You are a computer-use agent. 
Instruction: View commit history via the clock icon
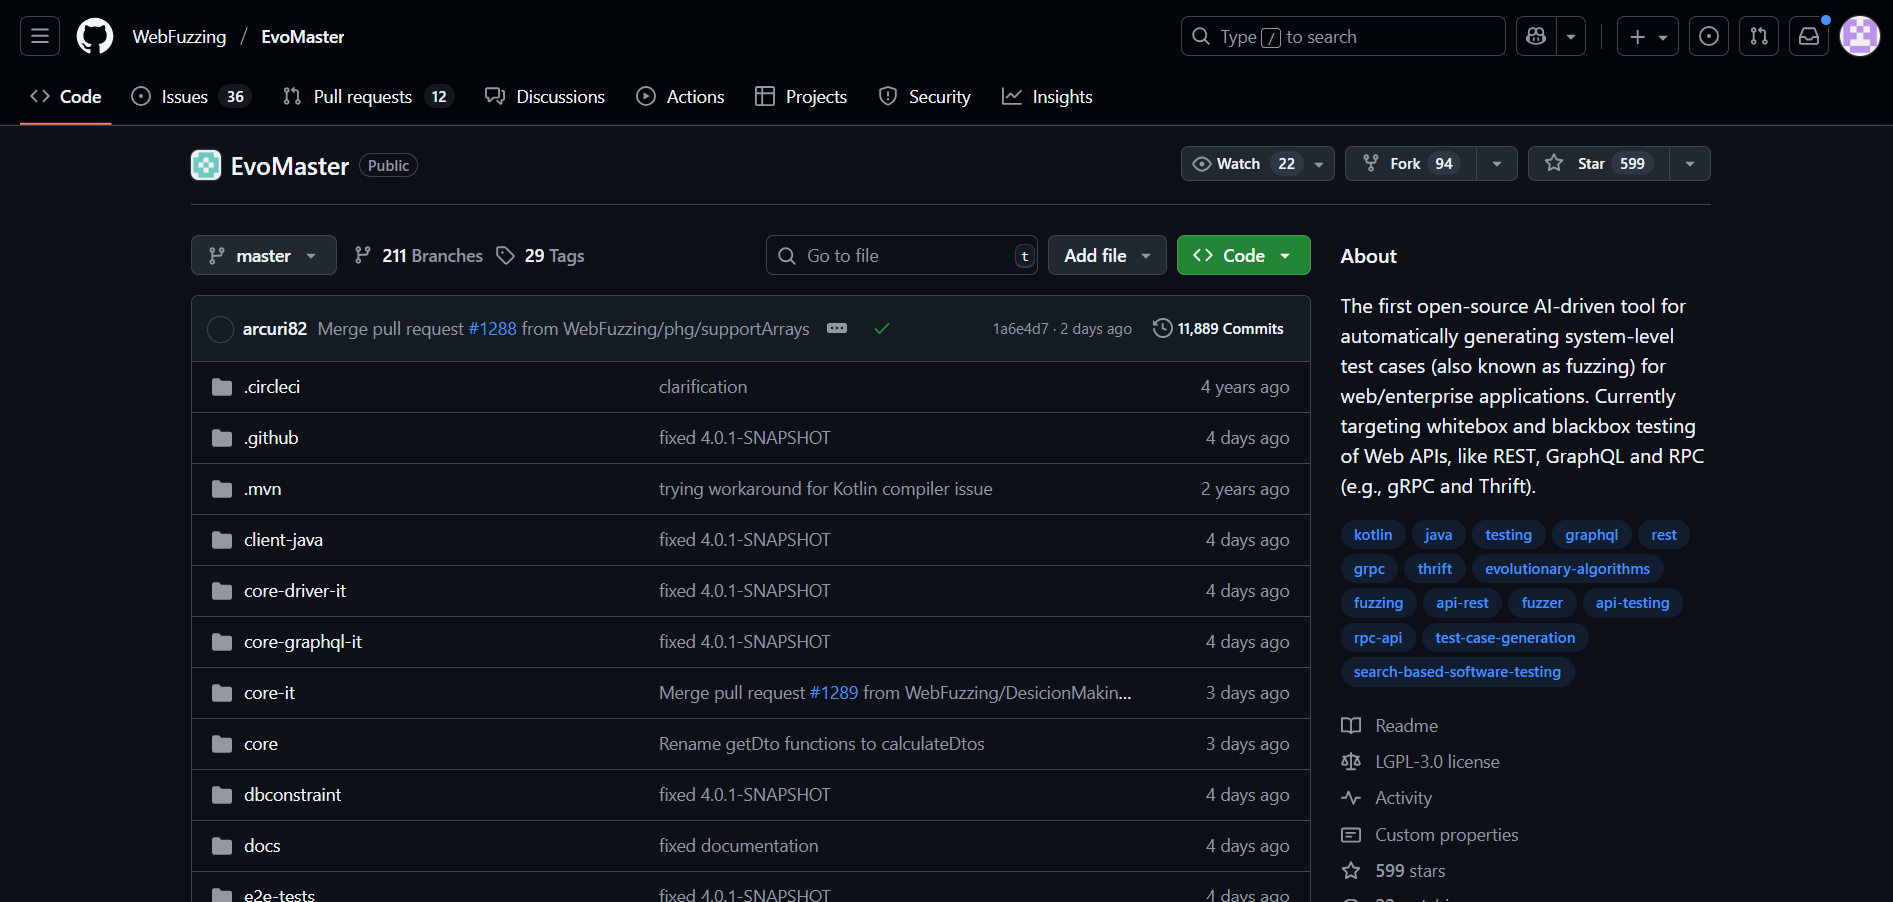[x=1163, y=328]
